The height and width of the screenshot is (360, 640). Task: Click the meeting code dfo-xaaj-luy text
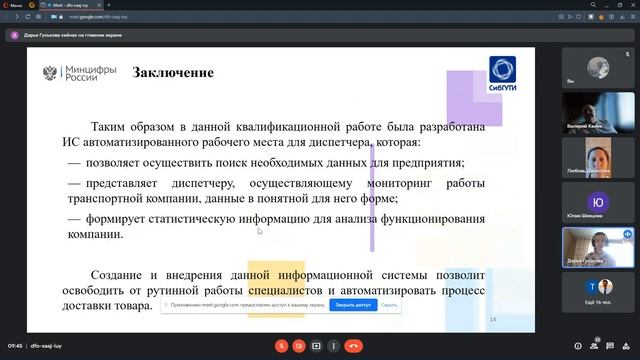[x=46, y=346]
